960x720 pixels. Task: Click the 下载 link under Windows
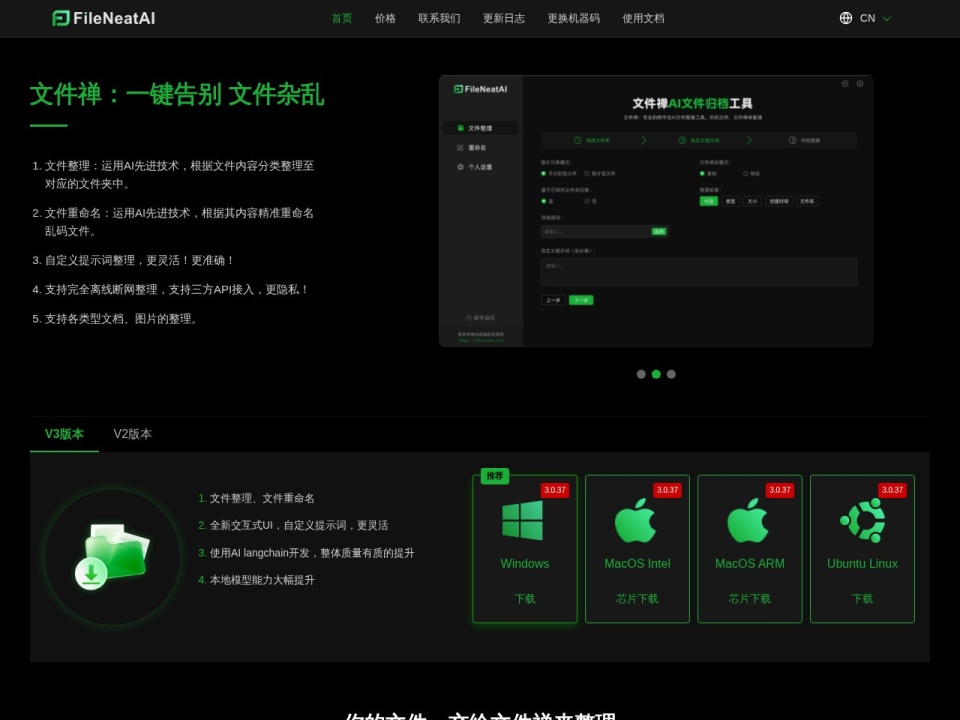(525, 598)
